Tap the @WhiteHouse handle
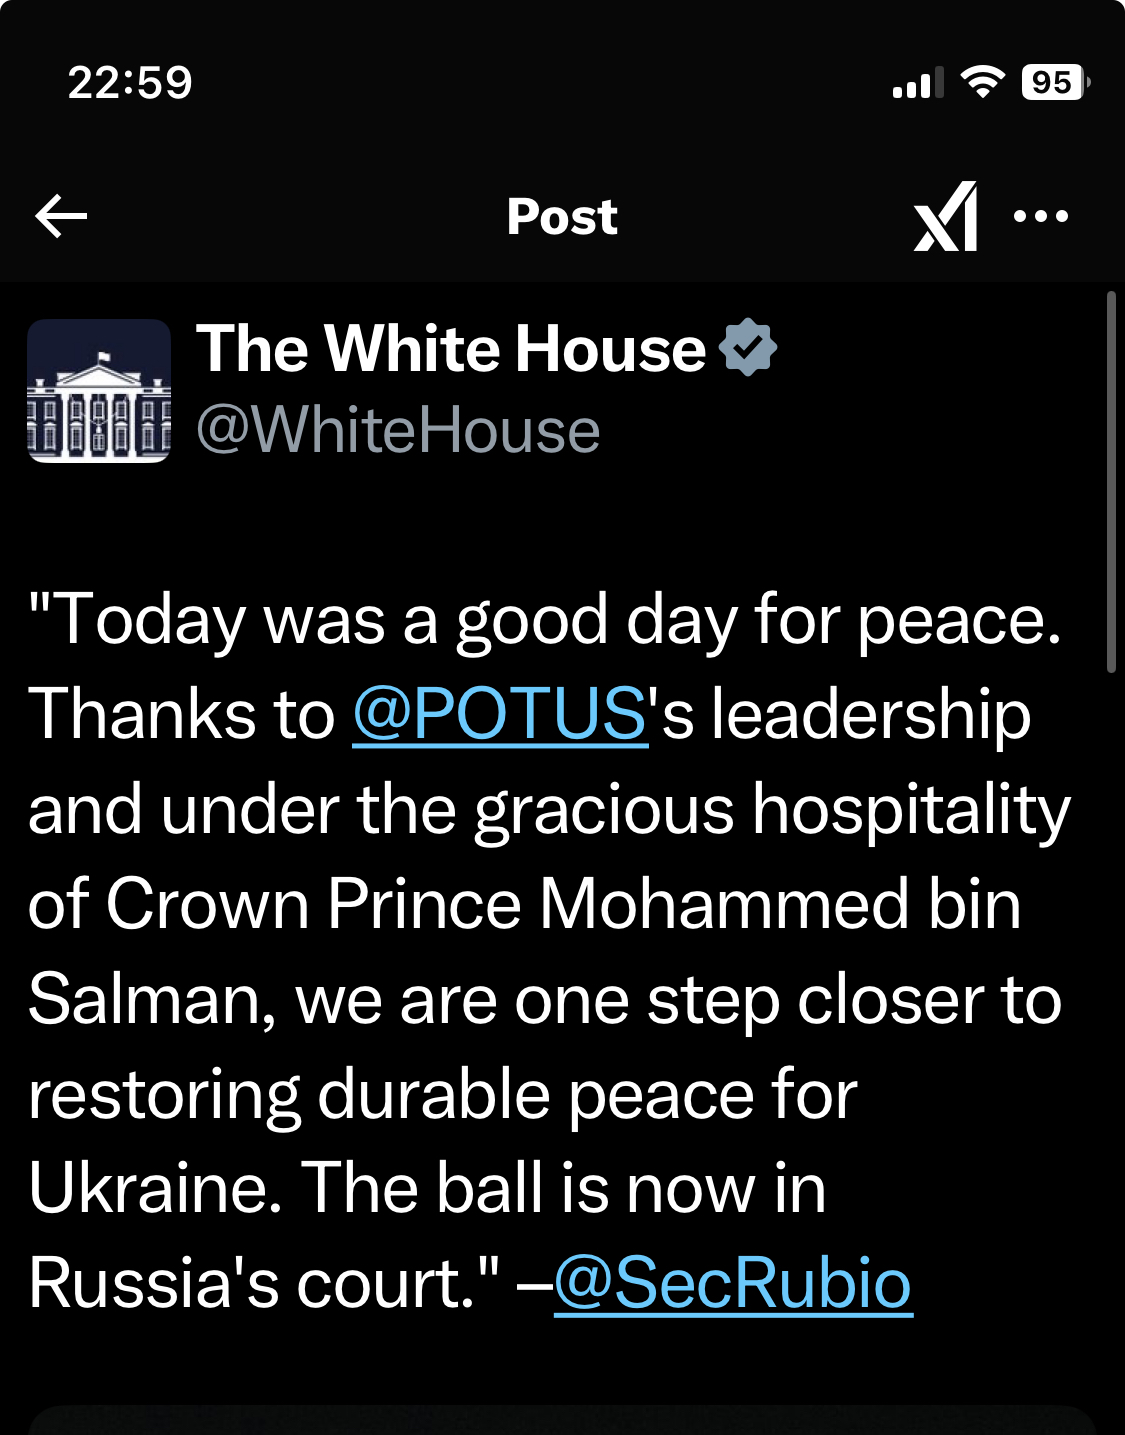 398,430
